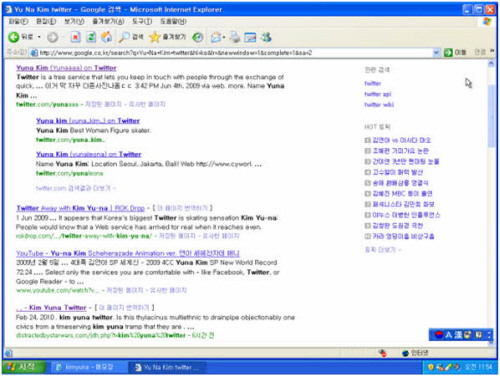Open the Back button history dropdown arrow
Viewport: 500px width, 376px height.
(x=39, y=37)
